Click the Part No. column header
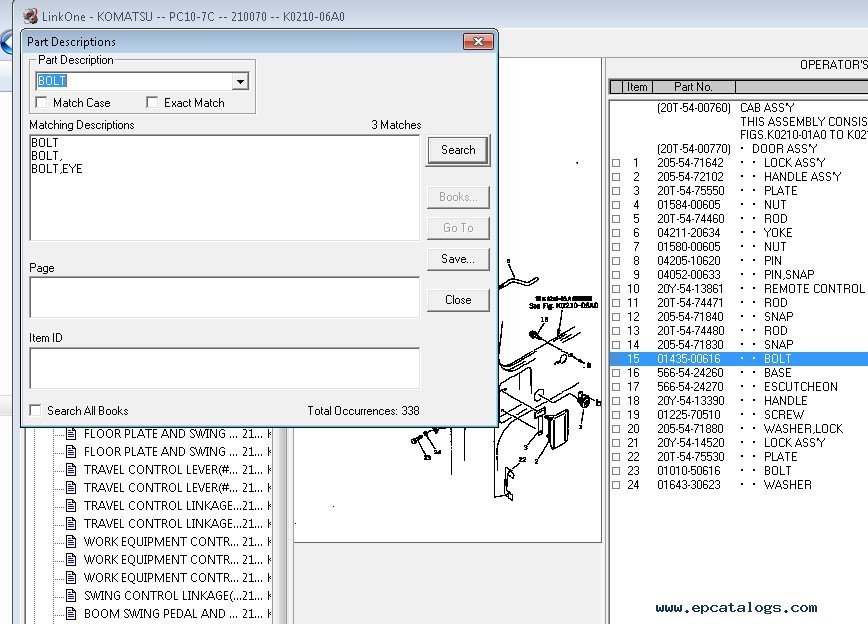868x624 pixels. pos(693,87)
